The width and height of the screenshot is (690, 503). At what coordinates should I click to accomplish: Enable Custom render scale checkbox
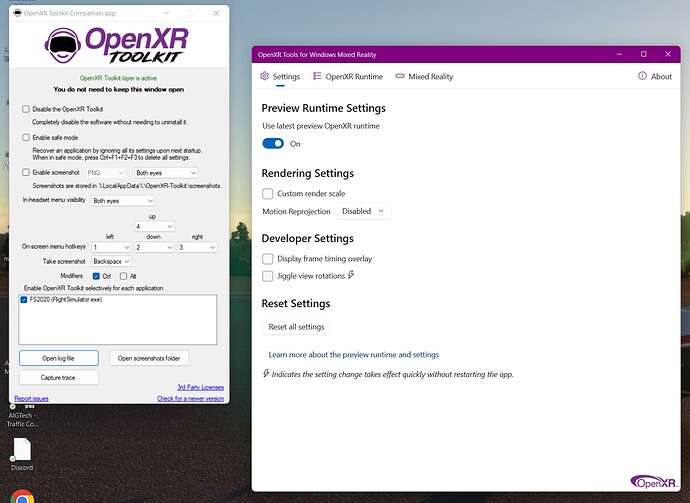pos(267,193)
